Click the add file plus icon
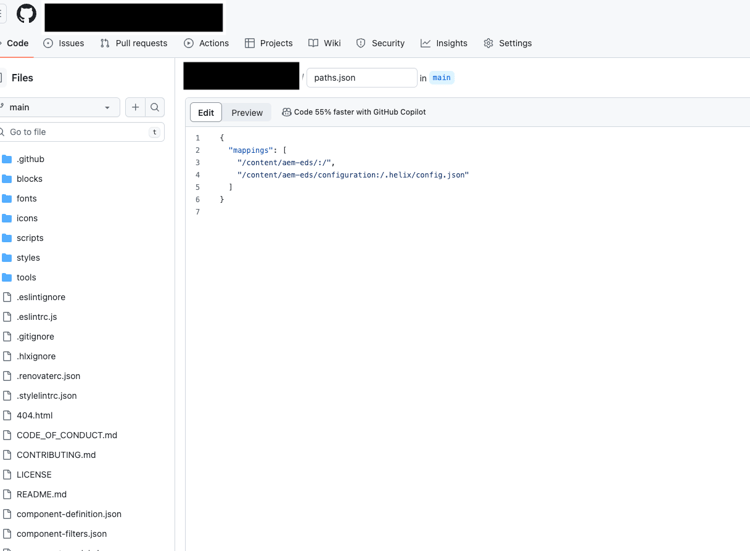The image size is (750, 551). click(135, 107)
